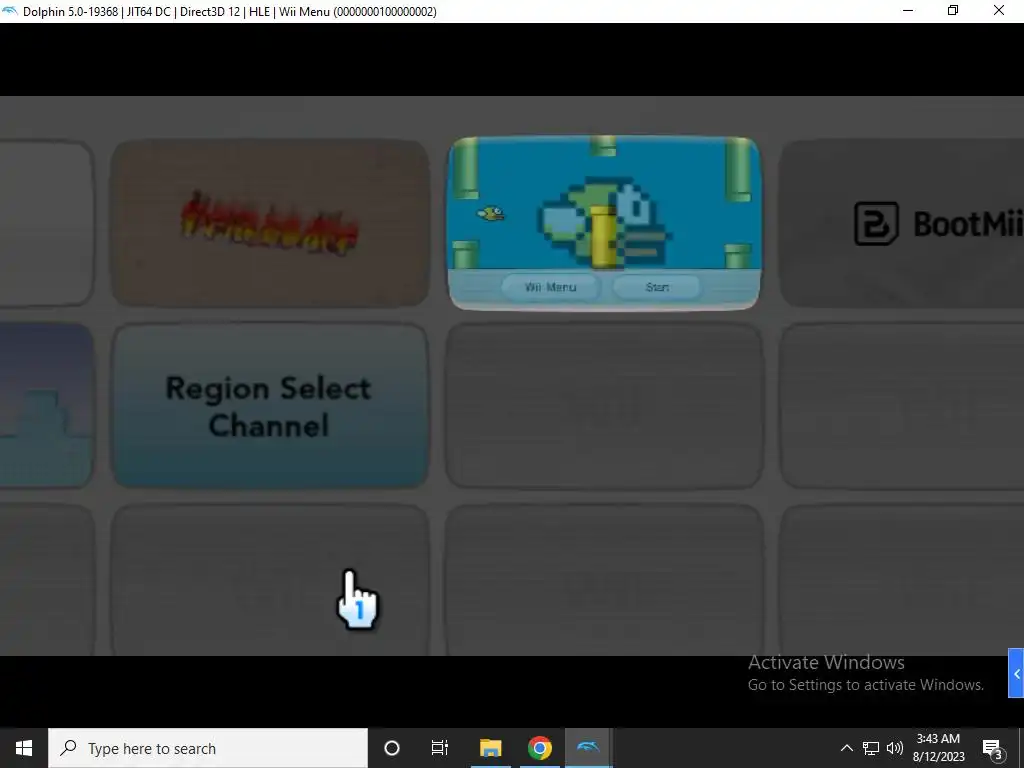Open Cortana circle icon on taskbar
Viewport: 1024px width, 768px height.
(392, 748)
